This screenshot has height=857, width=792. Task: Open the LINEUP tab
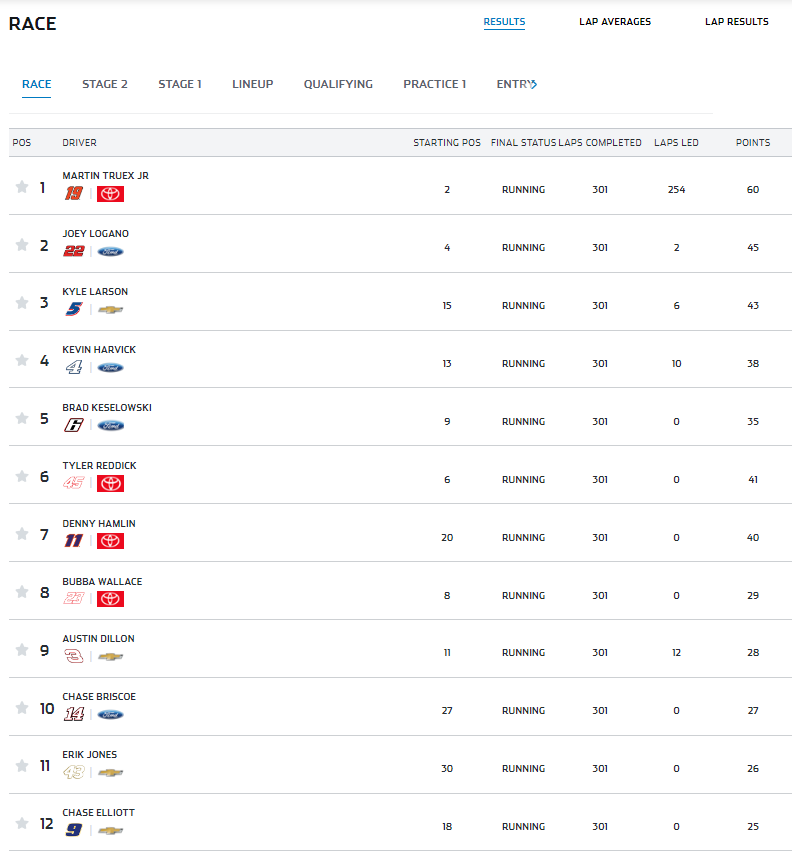(253, 84)
